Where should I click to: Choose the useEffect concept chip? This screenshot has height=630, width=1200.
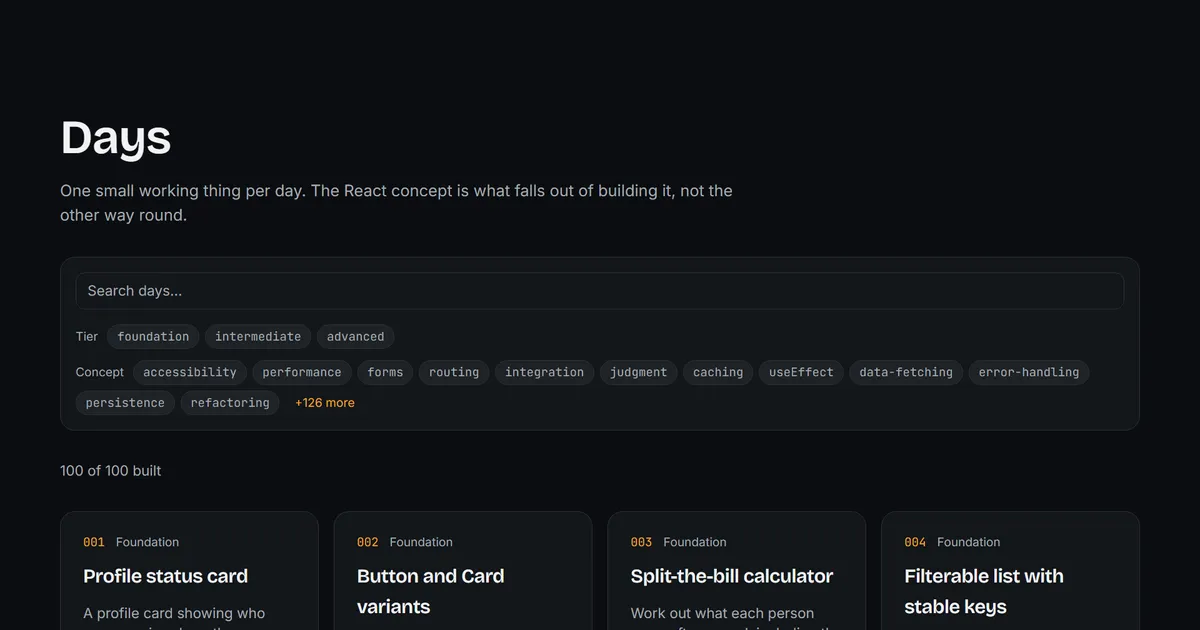coord(801,372)
